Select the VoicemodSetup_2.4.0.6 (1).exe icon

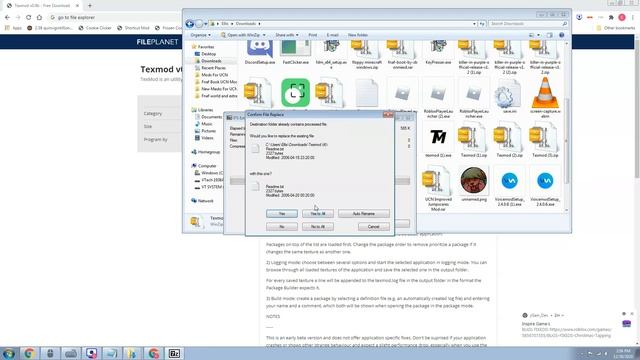click(509, 180)
